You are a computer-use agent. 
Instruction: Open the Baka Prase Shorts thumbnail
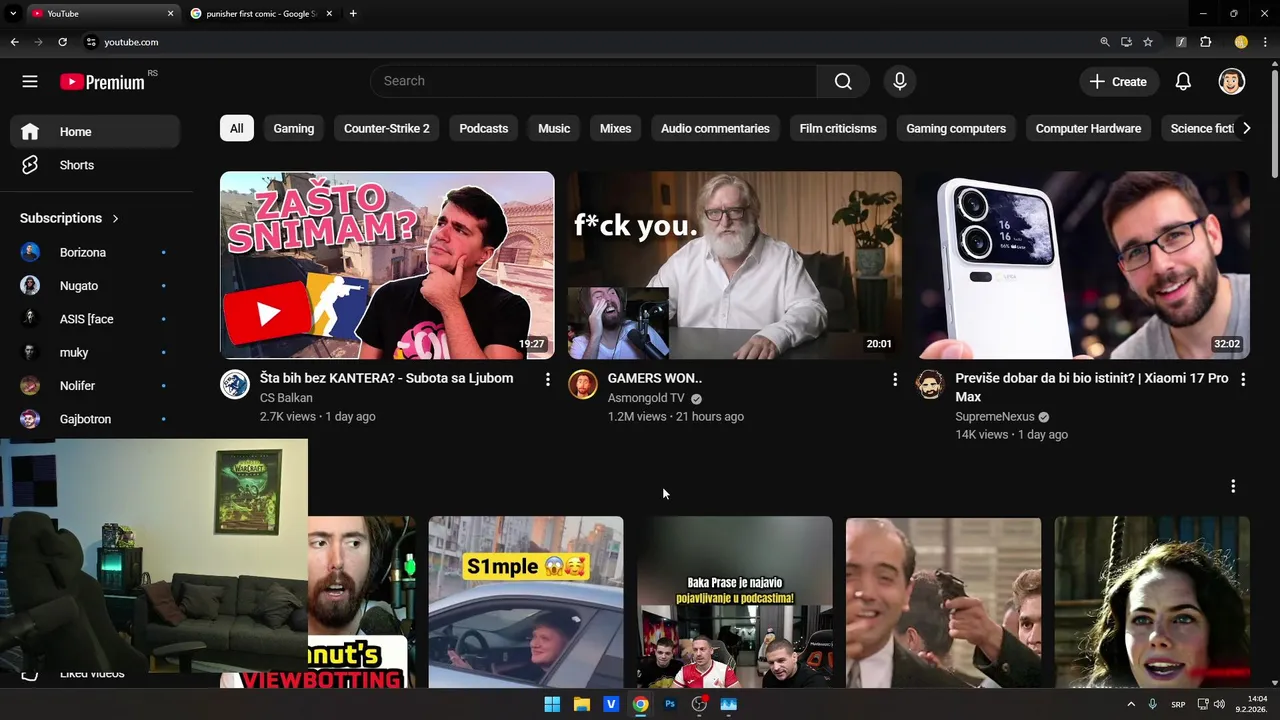pyautogui.click(x=735, y=602)
